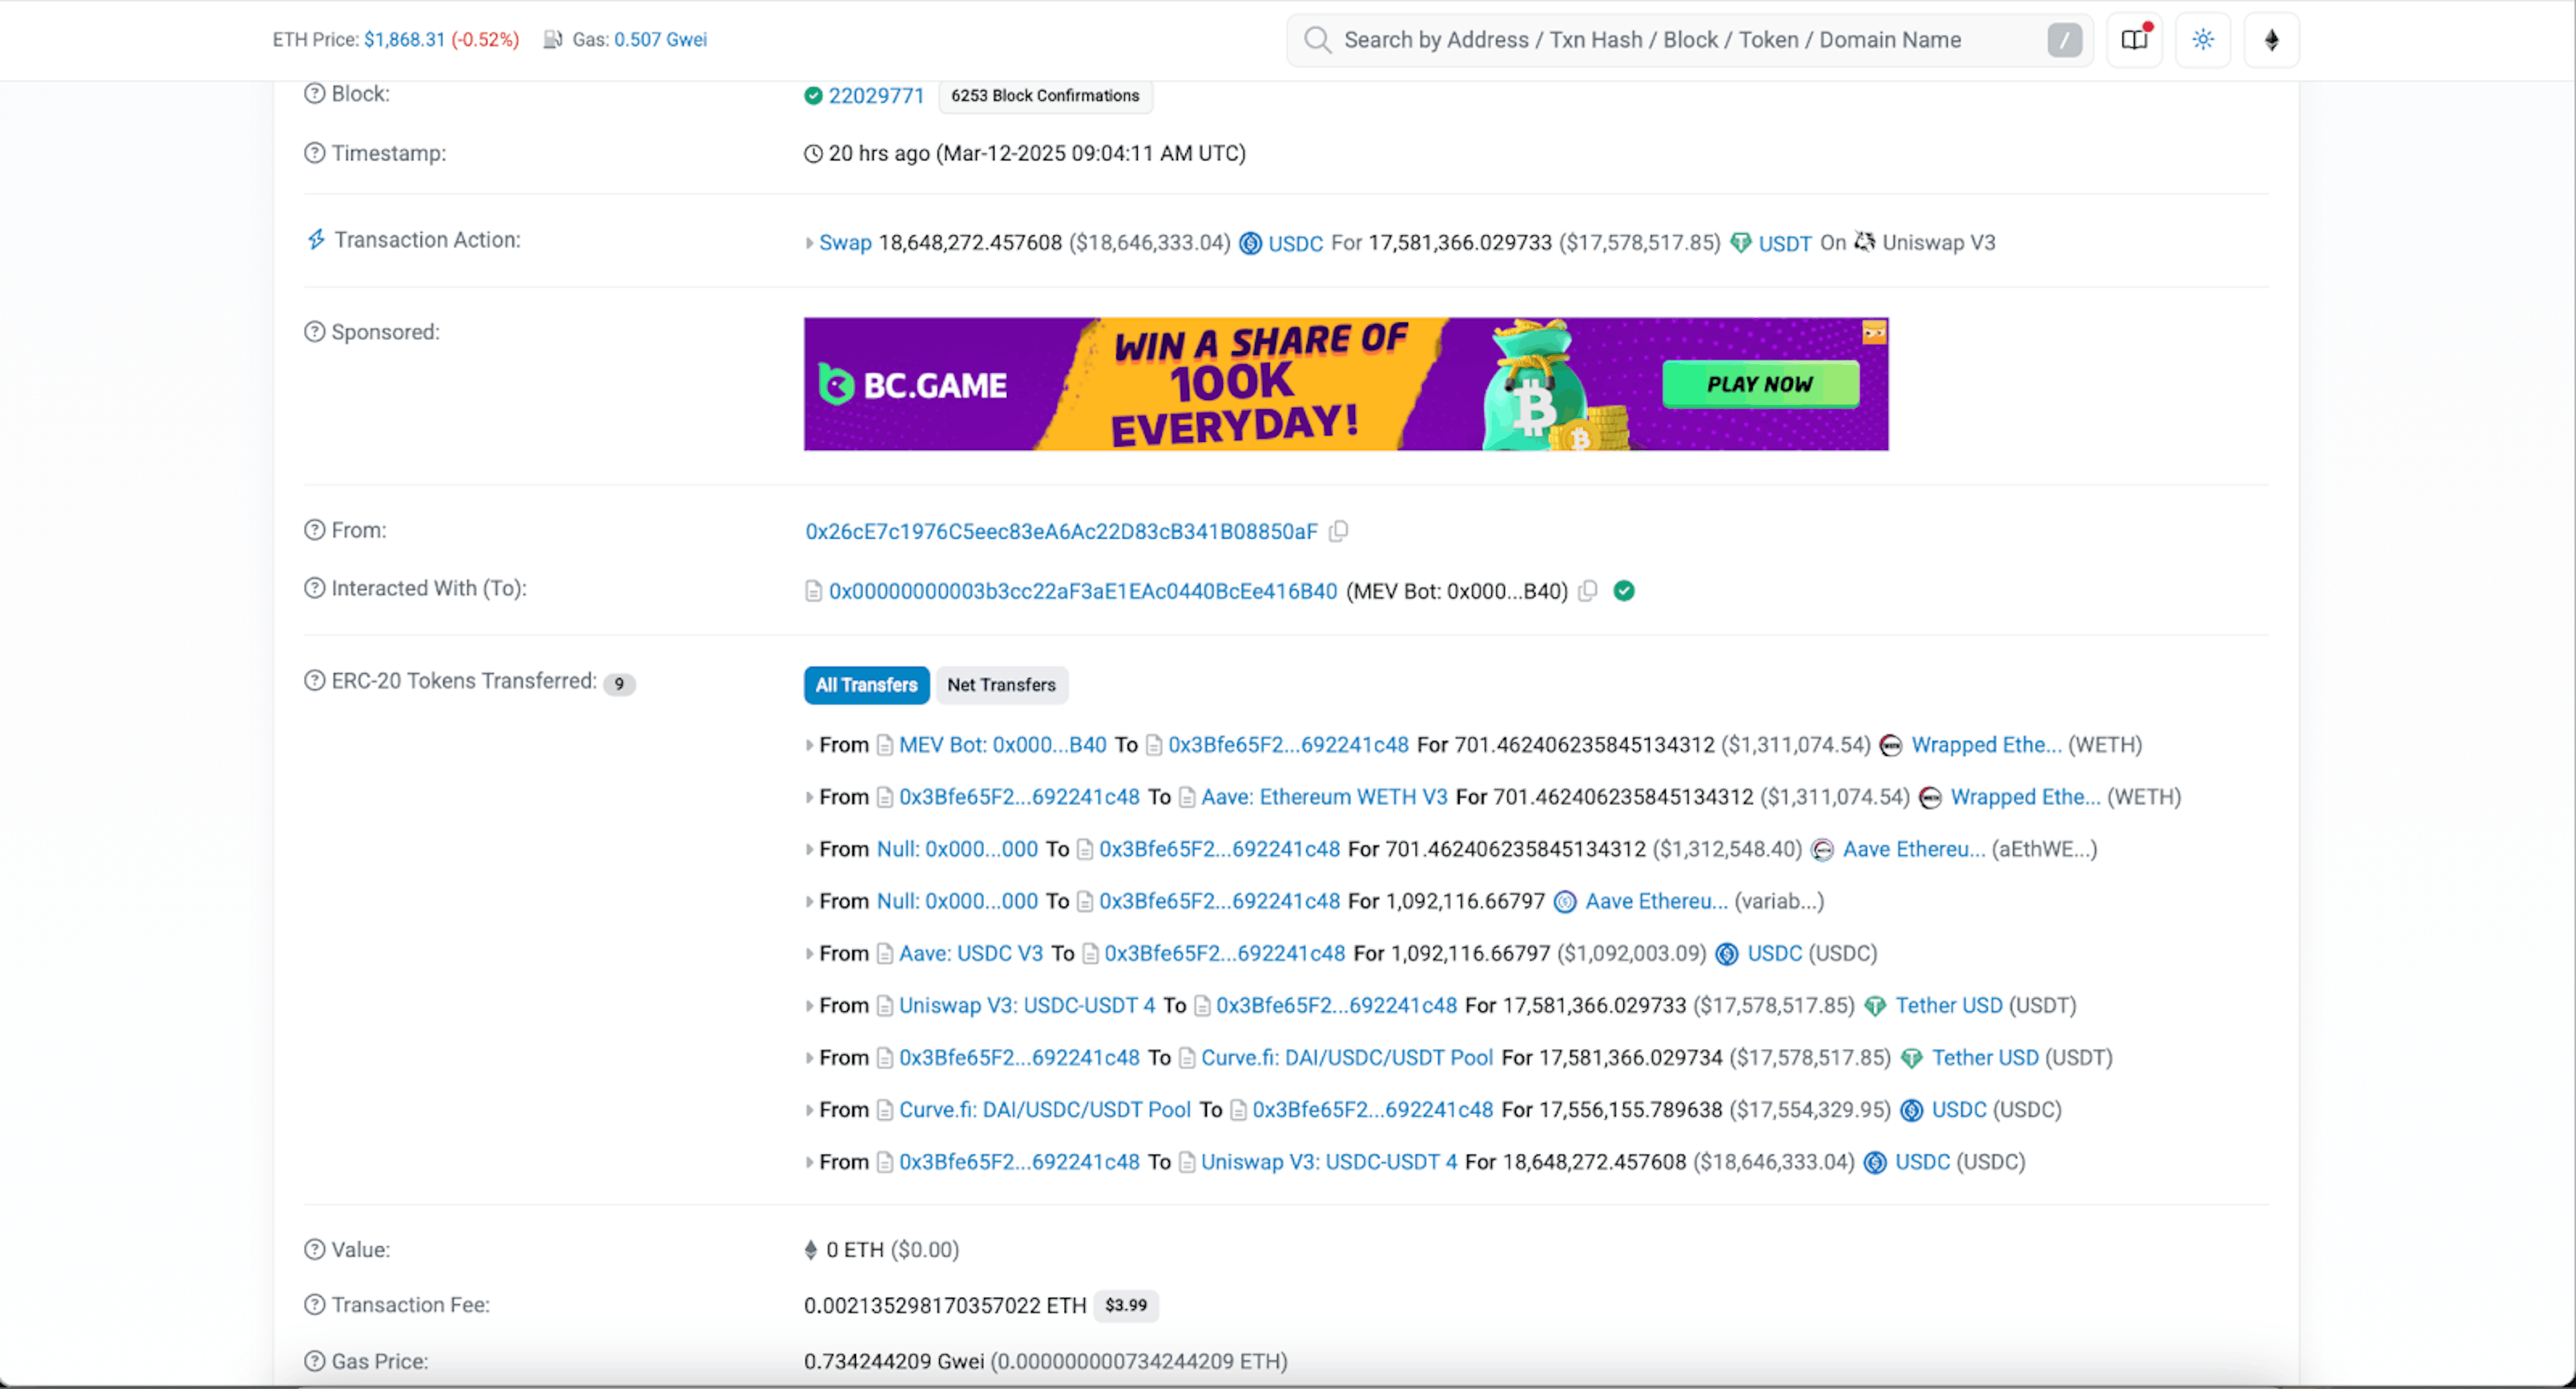
Task: Click the book notifications icon
Action: 2134,40
